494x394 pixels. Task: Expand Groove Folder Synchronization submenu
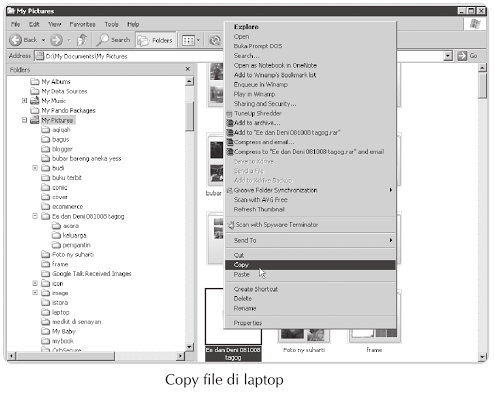pos(310,190)
